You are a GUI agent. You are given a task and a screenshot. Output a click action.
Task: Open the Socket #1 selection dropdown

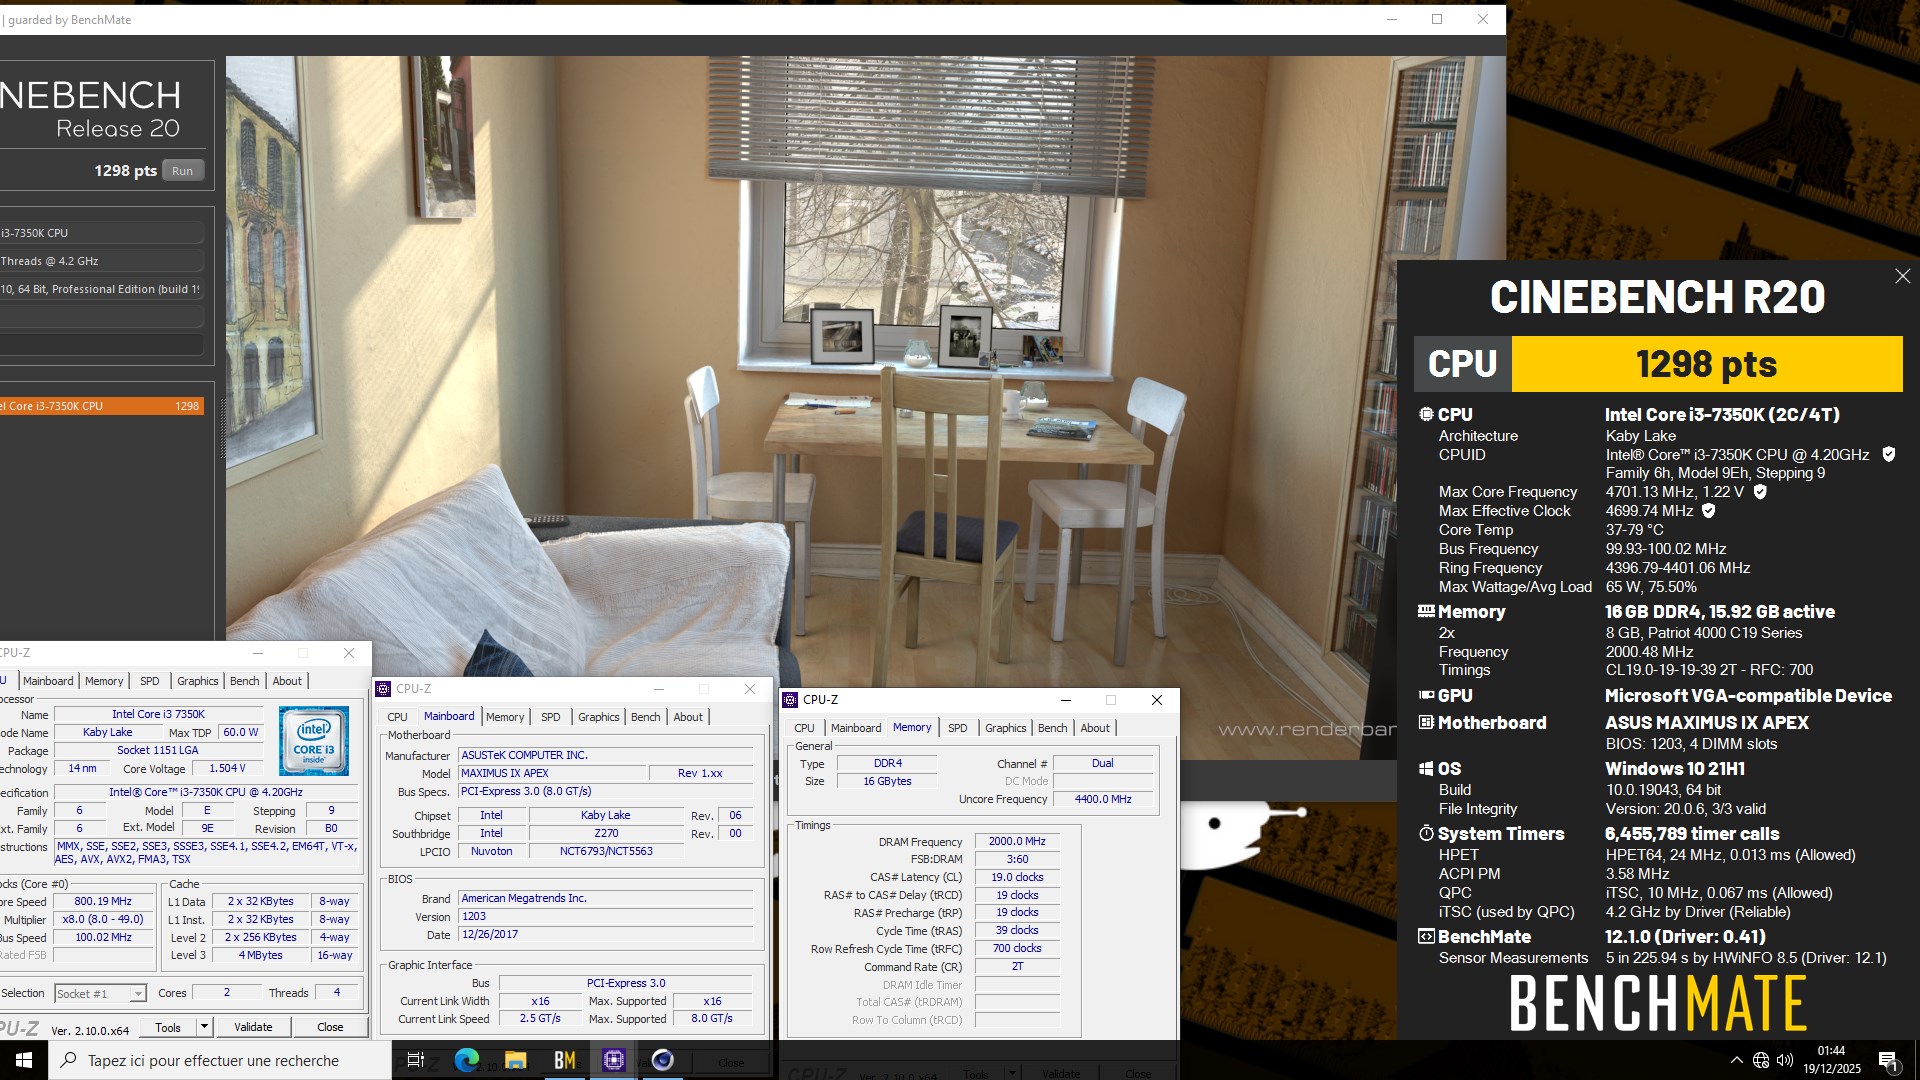click(138, 993)
